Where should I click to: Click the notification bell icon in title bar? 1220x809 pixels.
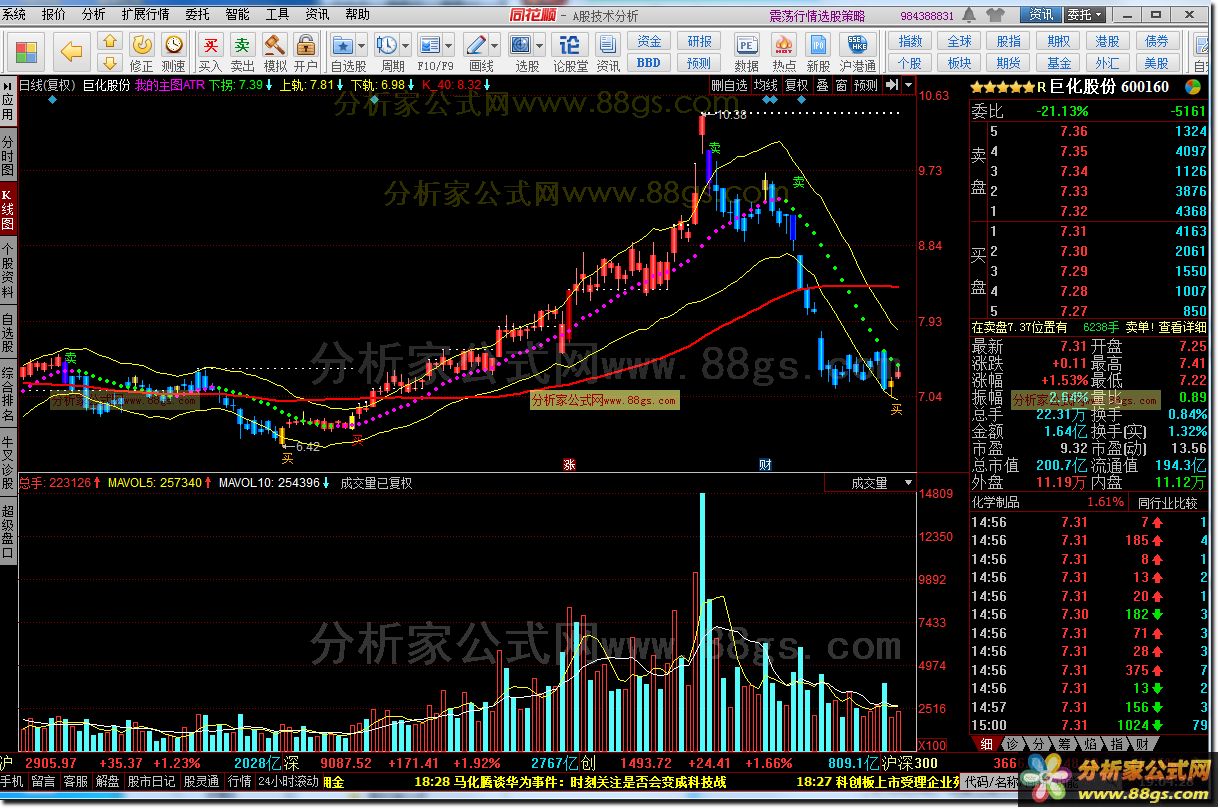[969, 14]
